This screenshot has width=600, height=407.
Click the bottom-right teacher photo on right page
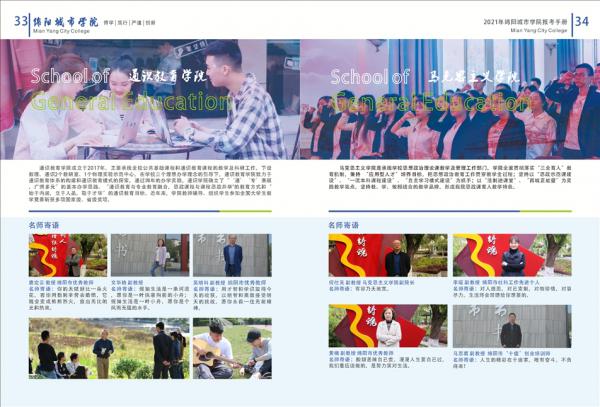click(512, 325)
